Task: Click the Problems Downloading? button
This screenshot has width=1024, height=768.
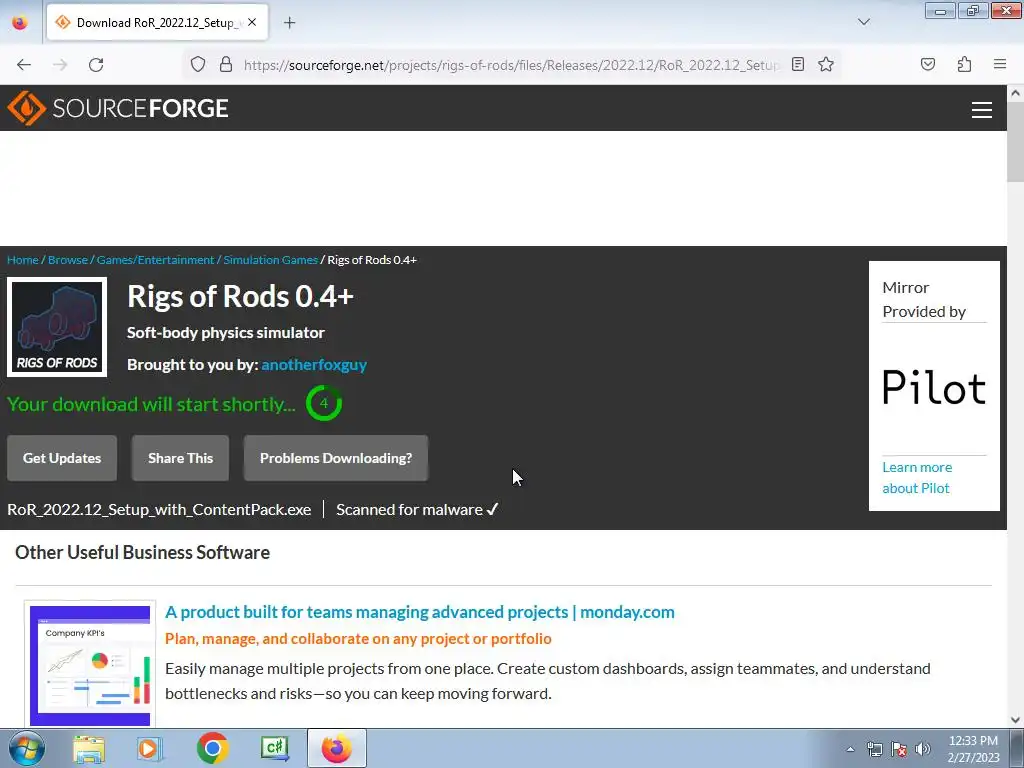Action: coord(336,458)
